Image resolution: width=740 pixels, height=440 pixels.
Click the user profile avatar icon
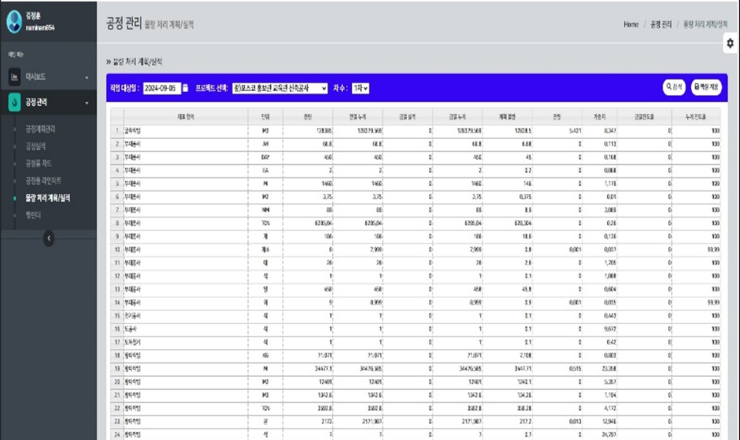tap(13, 22)
